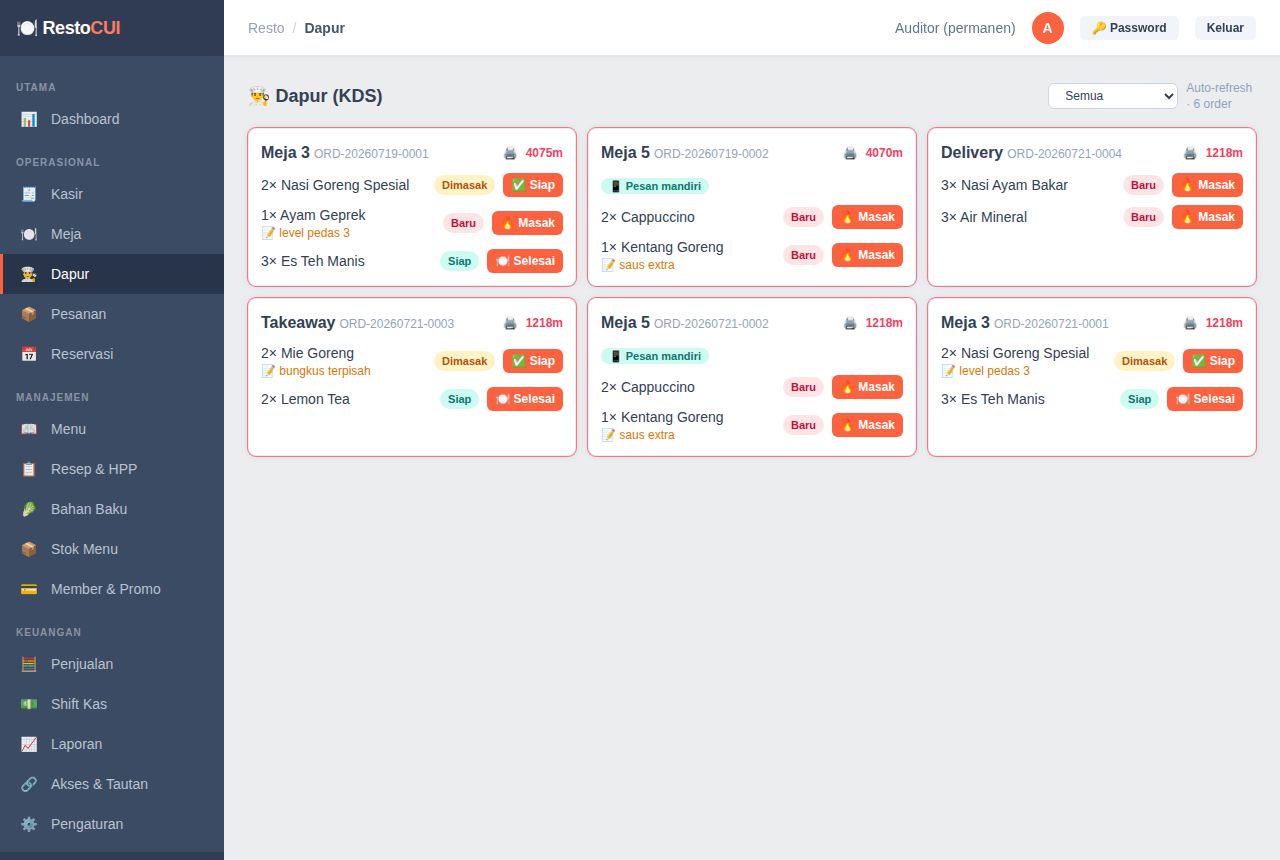Click the Takeaway card title
Screen dimensions: 1280x860
298,323
